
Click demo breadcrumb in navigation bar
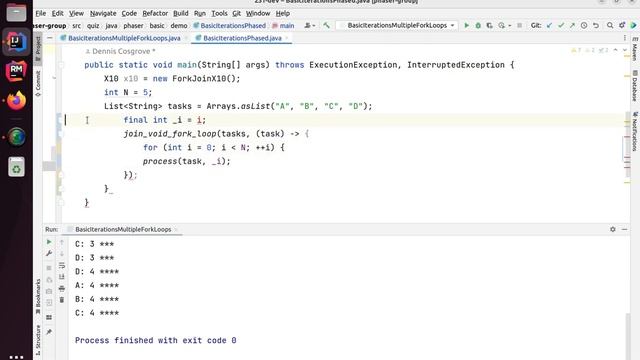(x=179, y=25)
